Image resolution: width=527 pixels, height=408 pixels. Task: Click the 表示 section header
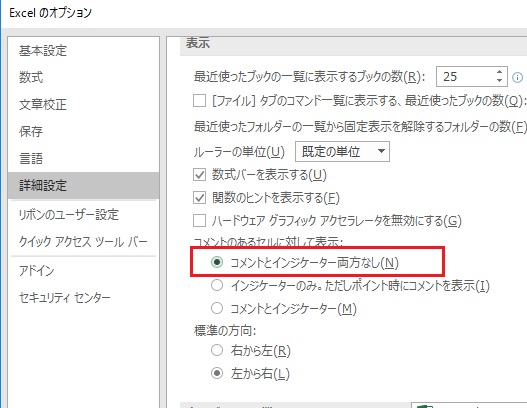pos(198,43)
